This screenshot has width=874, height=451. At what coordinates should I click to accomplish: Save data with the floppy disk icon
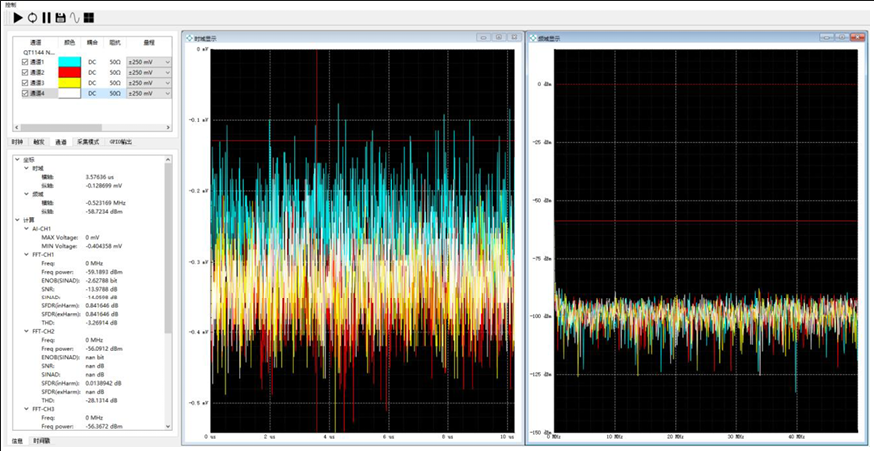pos(60,18)
